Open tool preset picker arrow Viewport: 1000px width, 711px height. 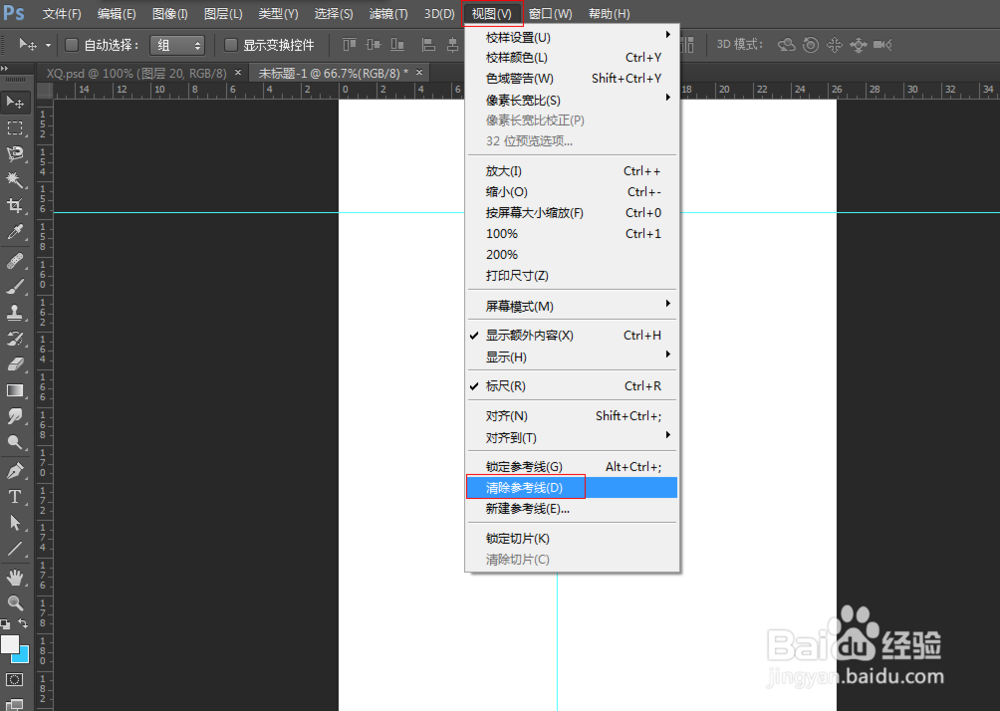[48, 45]
